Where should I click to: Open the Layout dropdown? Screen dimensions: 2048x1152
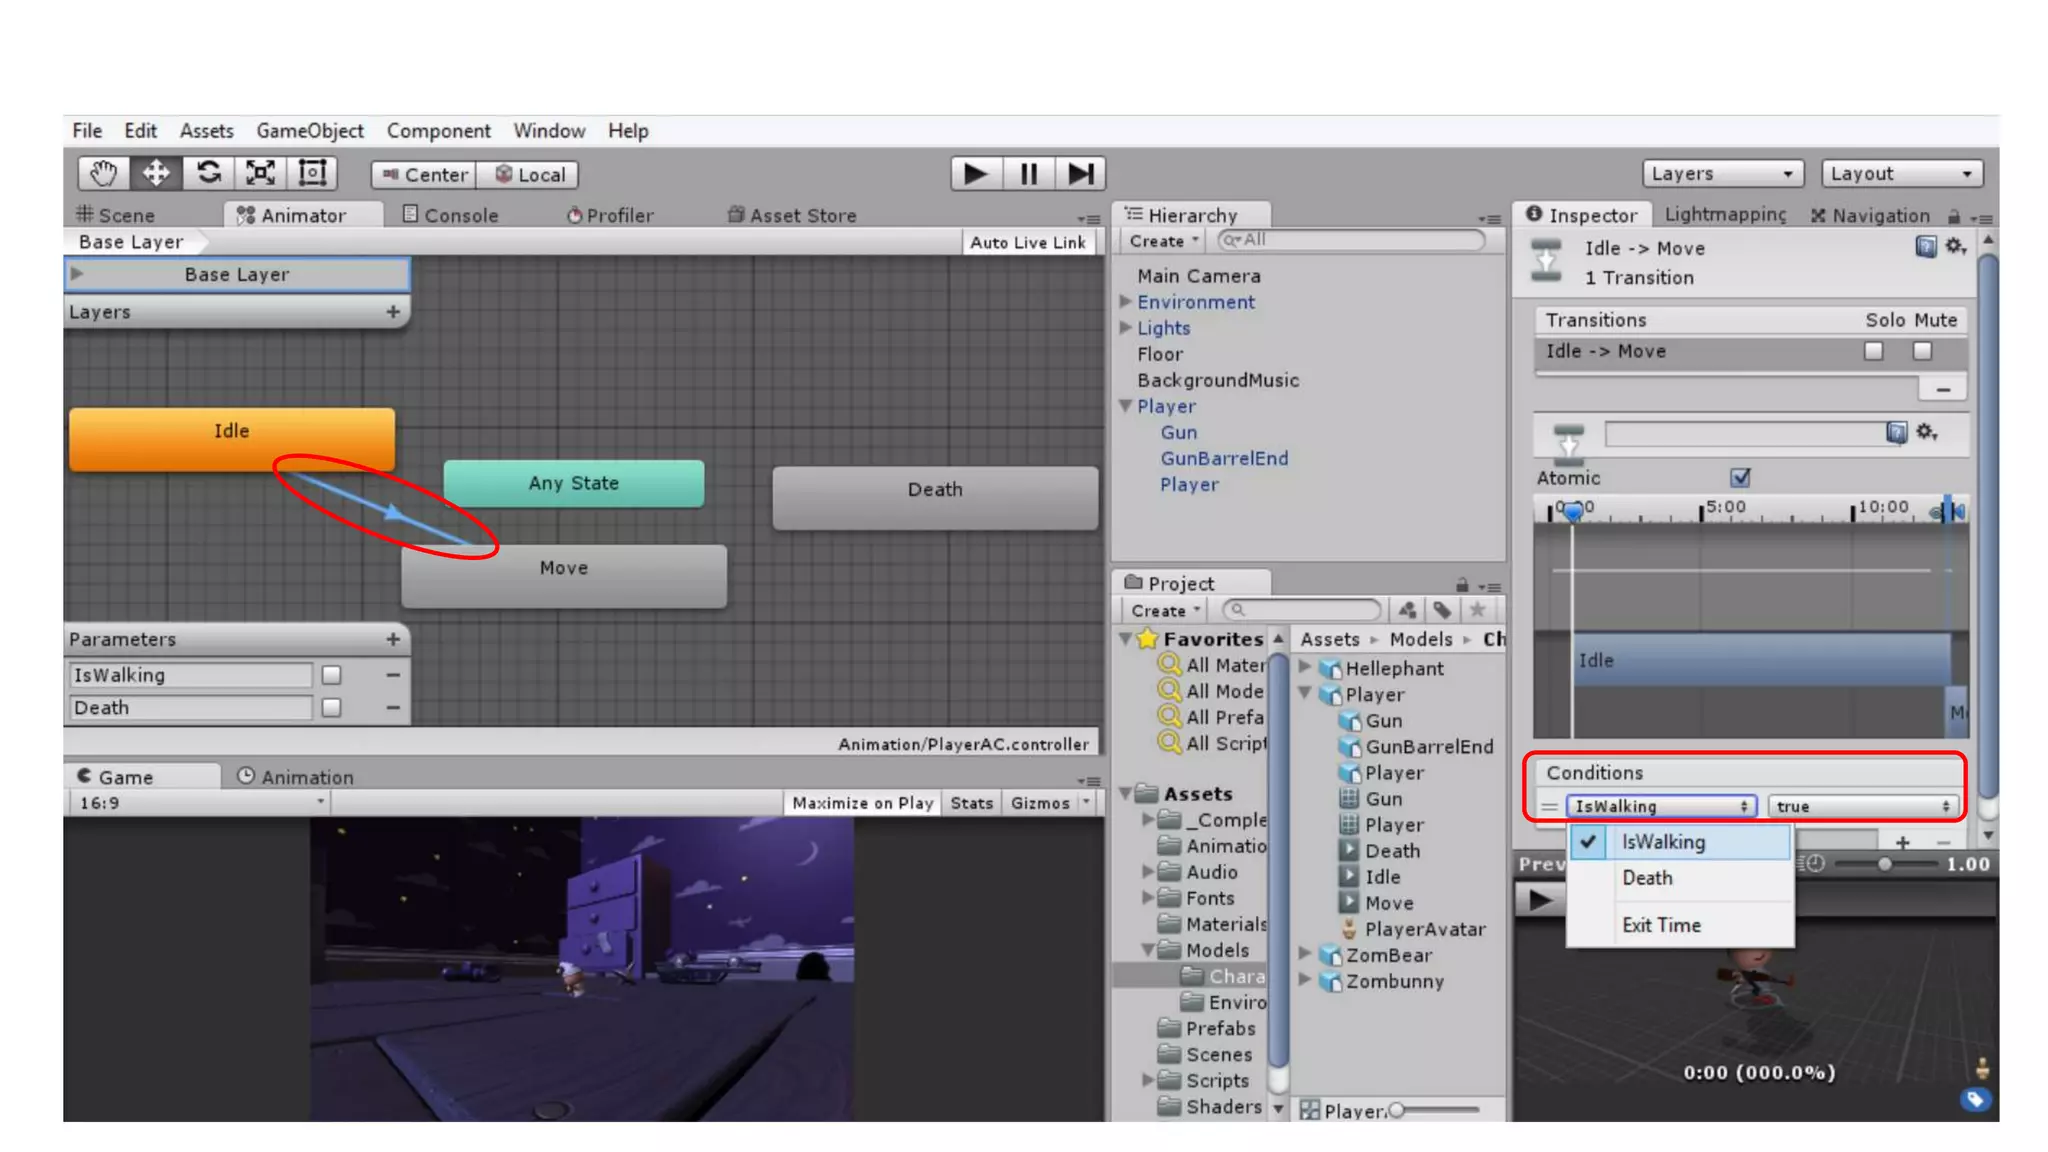pyautogui.click(x=1901, y=173)
